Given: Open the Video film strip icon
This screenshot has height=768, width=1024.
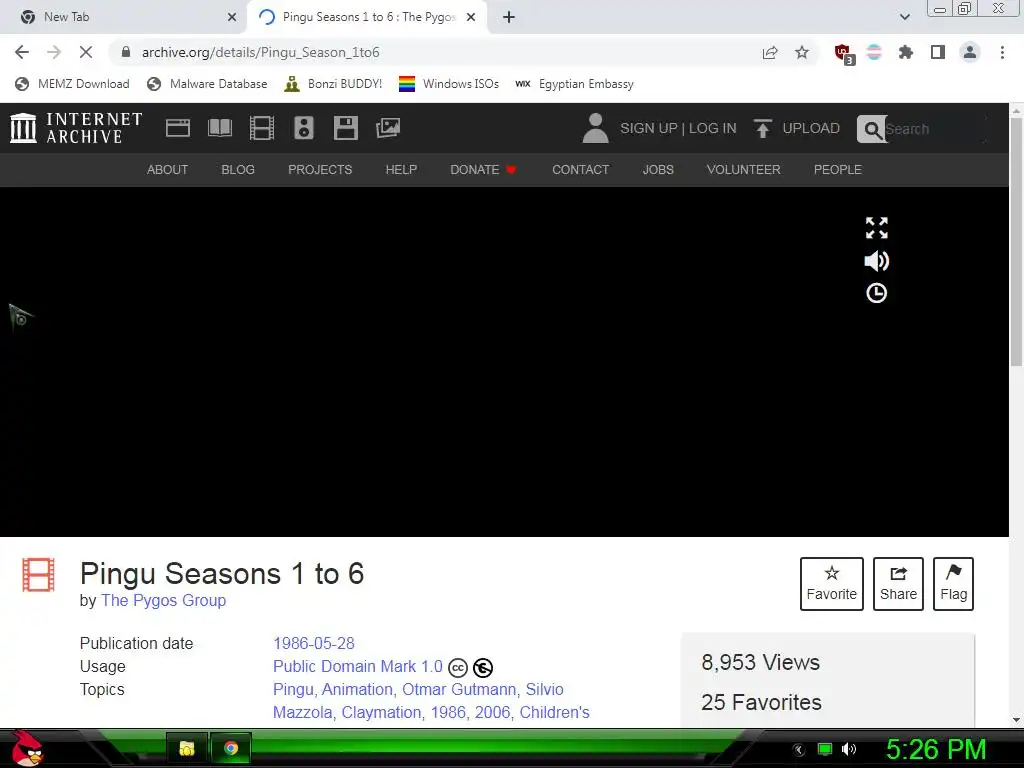Looking at the screenshot, I should click(x=261, y=128).
